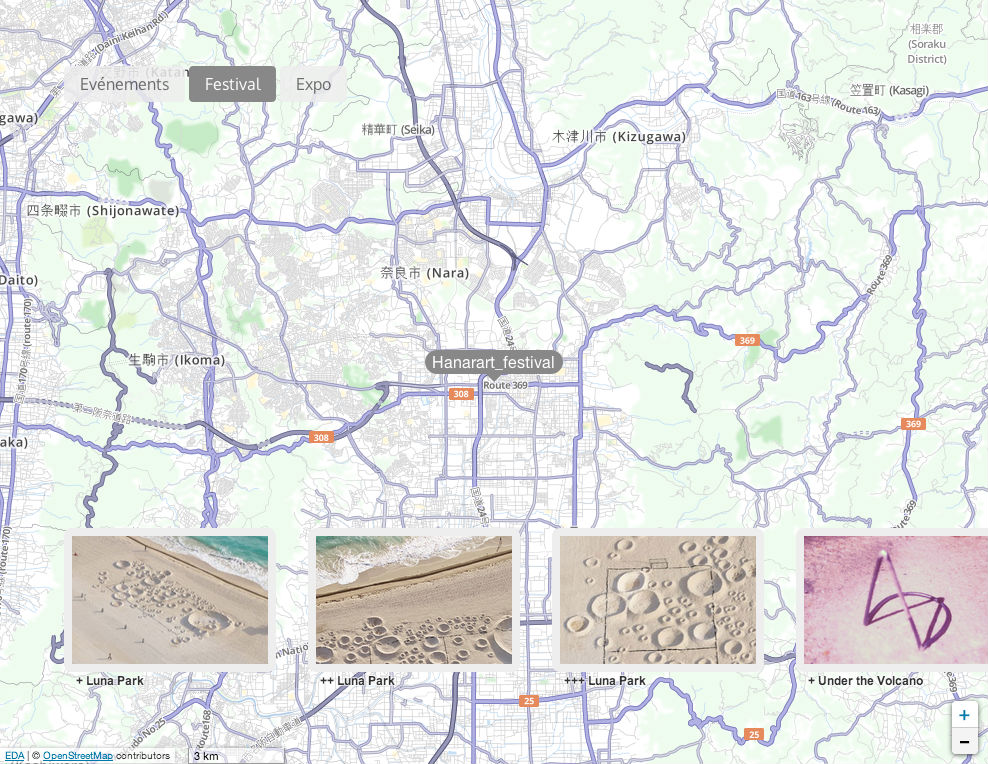Open the +++ Luna Park thumbnail
The width and height of the screenshot is (988, 764).
[658, 600]
